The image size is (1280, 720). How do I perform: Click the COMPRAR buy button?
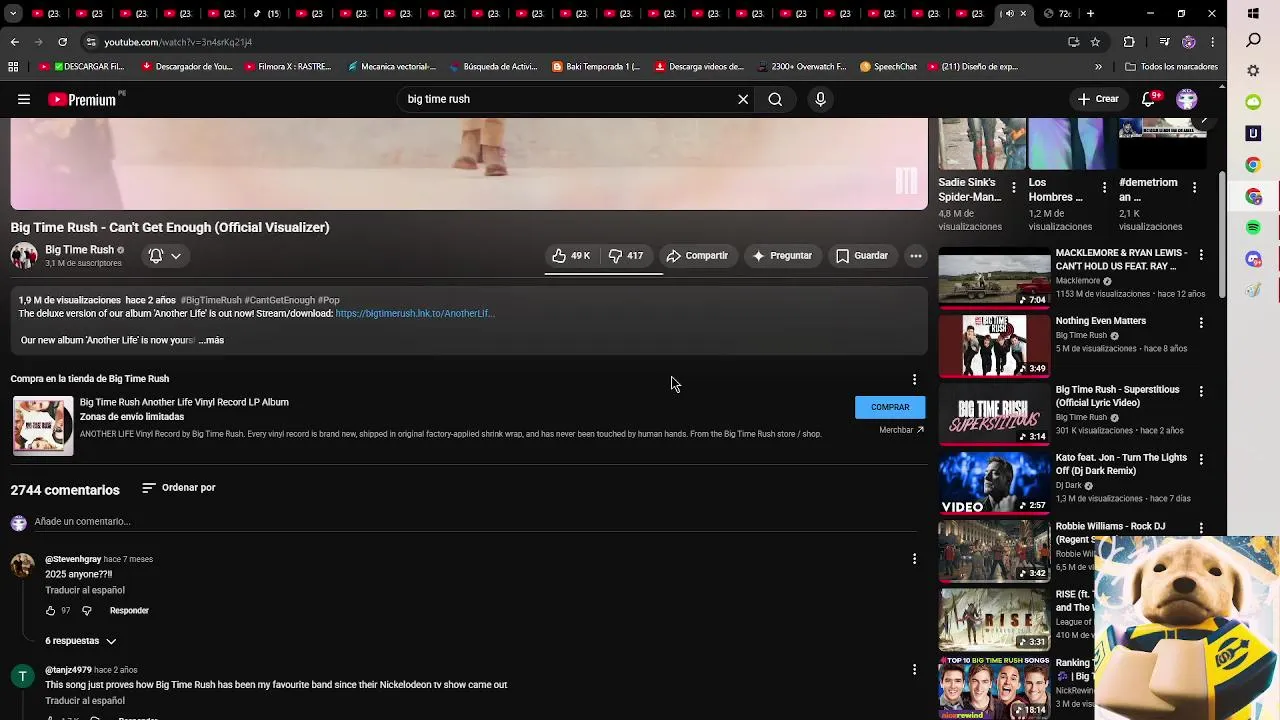tap(890, 407)
